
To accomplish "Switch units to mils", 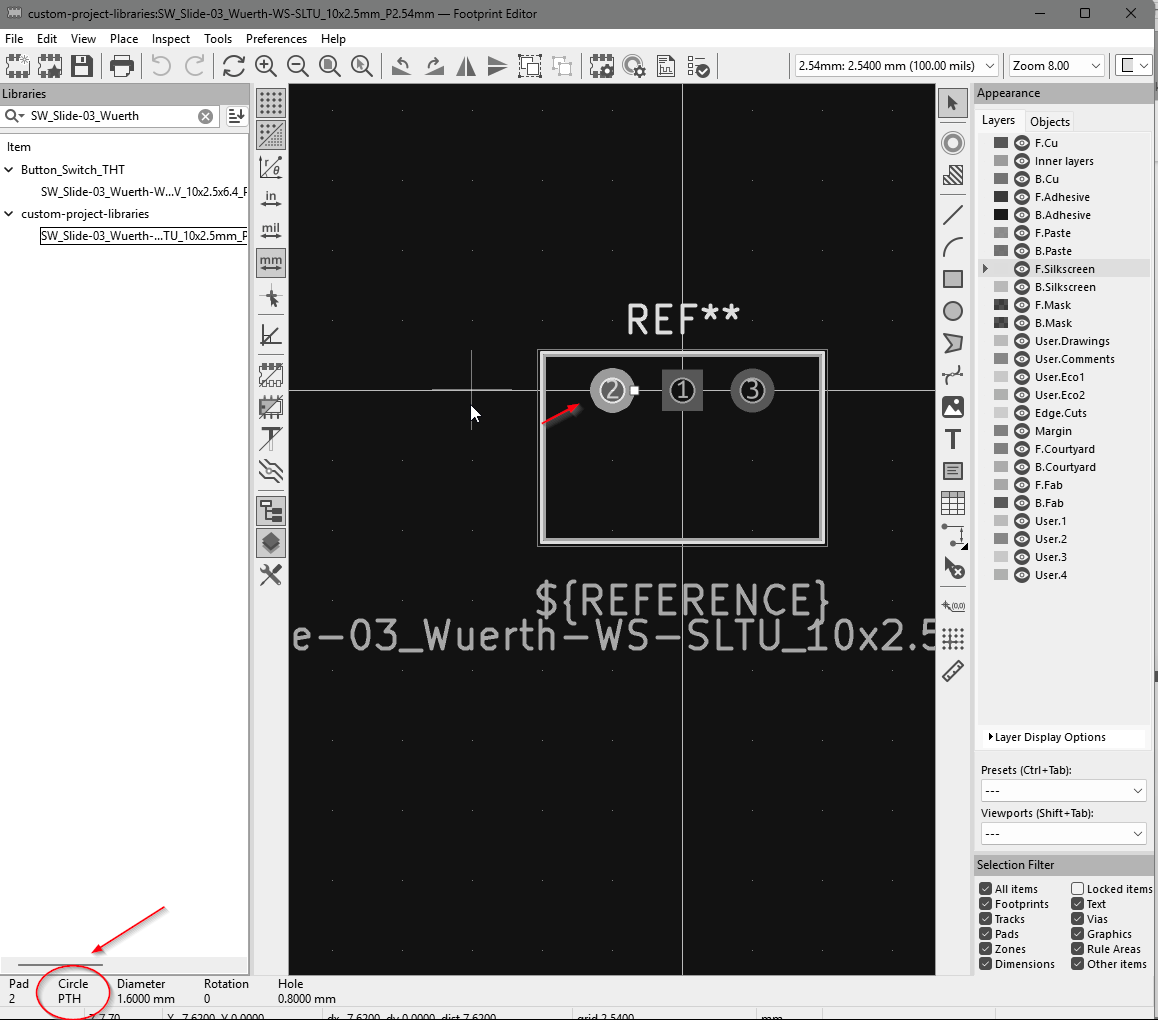I will click(x=271, y=230).
